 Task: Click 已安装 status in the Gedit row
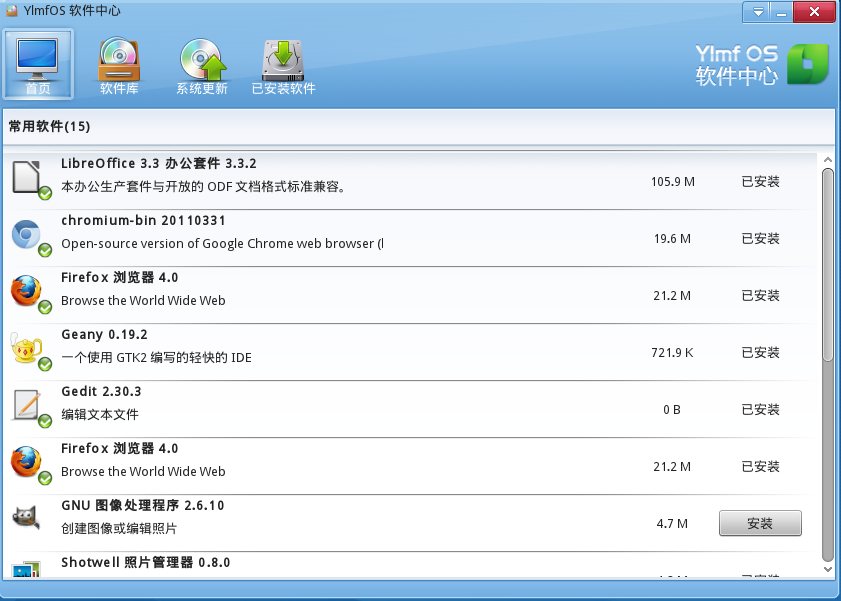(x=760, y=410)
